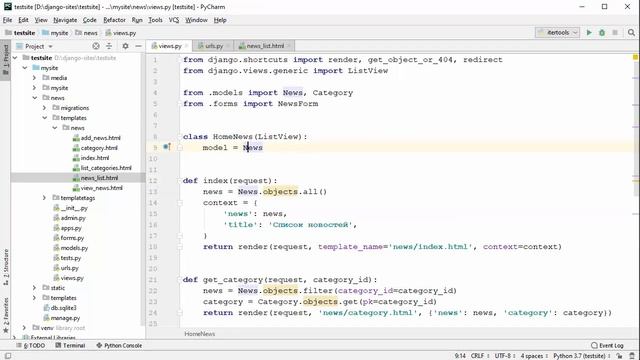
Task: Open the Navigate menu
Action: pyautogui.click(x=65, y=20)
